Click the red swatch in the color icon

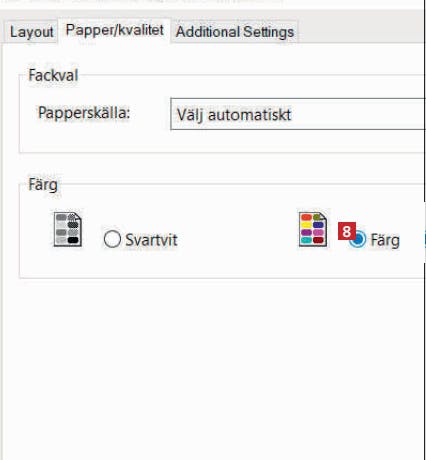306,217
